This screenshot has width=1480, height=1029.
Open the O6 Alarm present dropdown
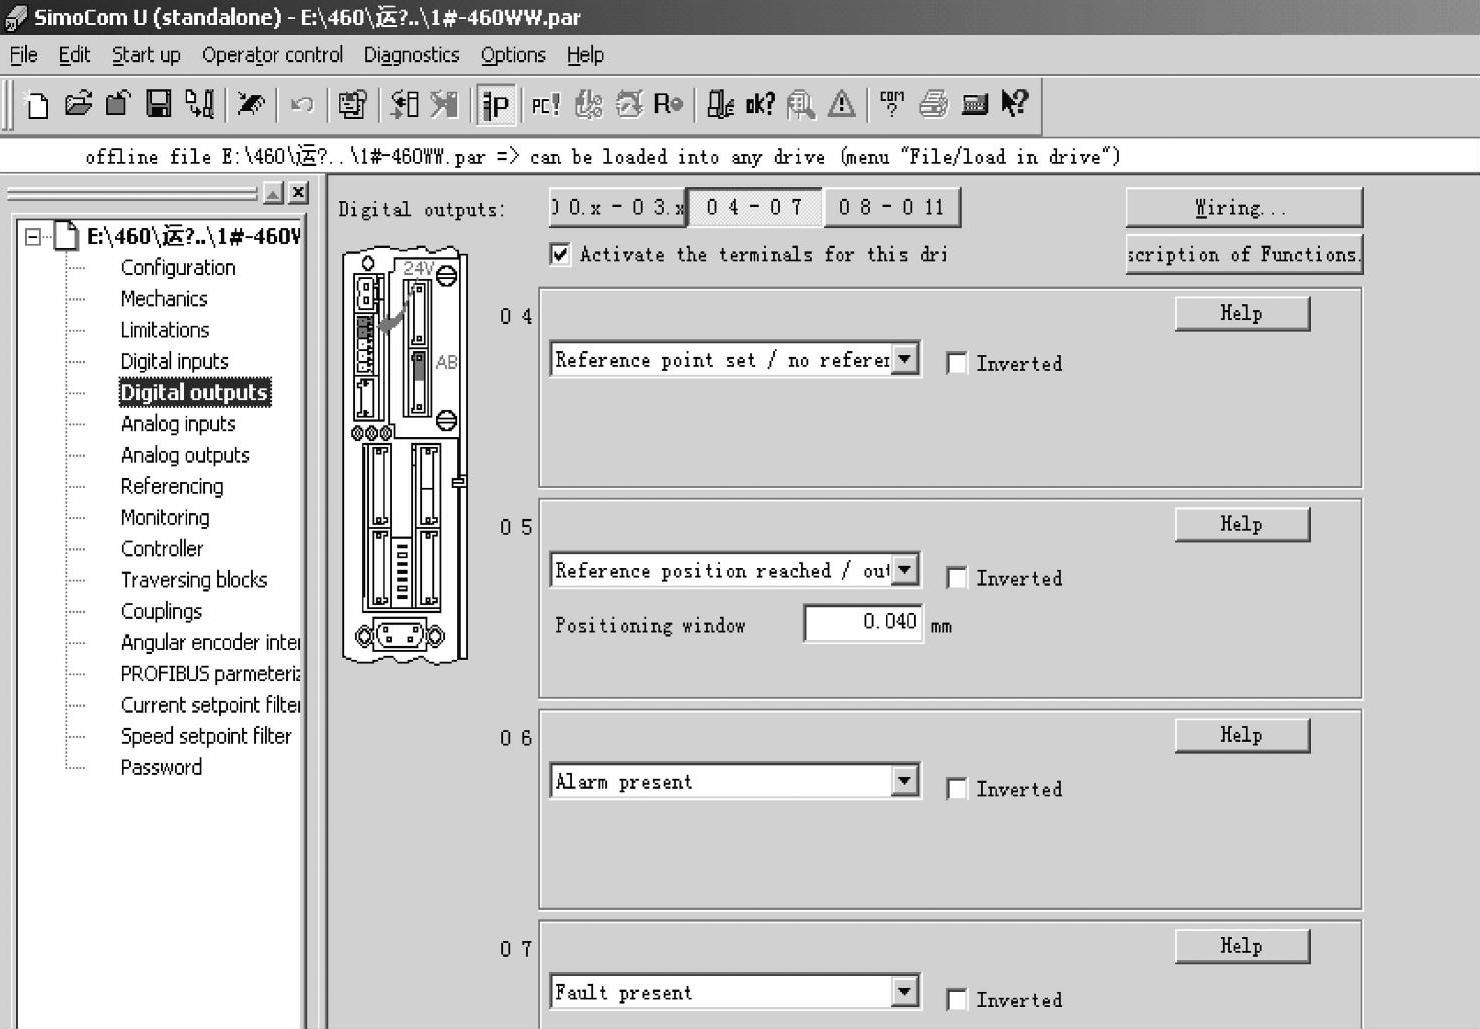pos(904,781)
